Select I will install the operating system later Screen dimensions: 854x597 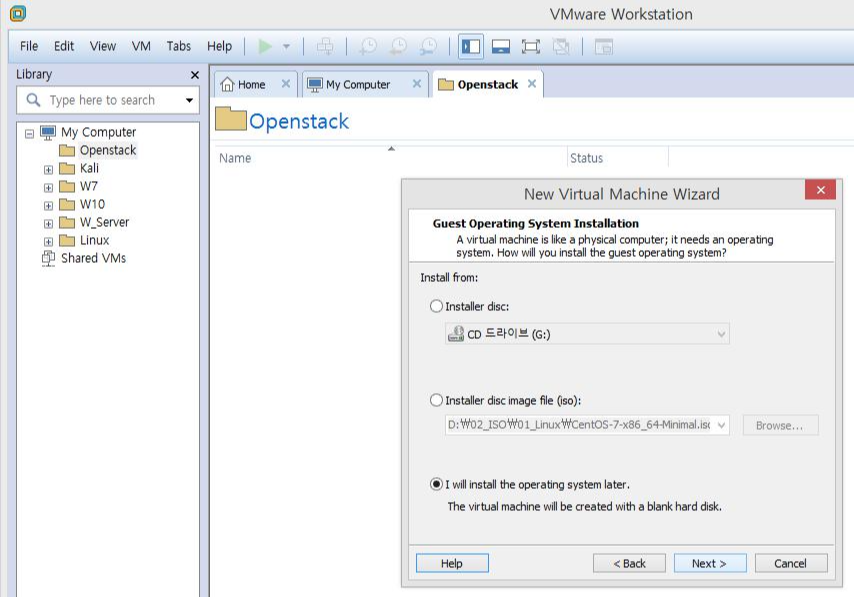click(436, 484)
